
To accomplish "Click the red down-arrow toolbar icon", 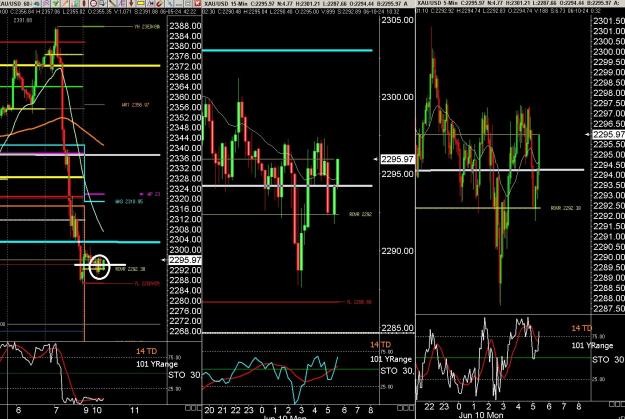I will (x=131, y=3).
